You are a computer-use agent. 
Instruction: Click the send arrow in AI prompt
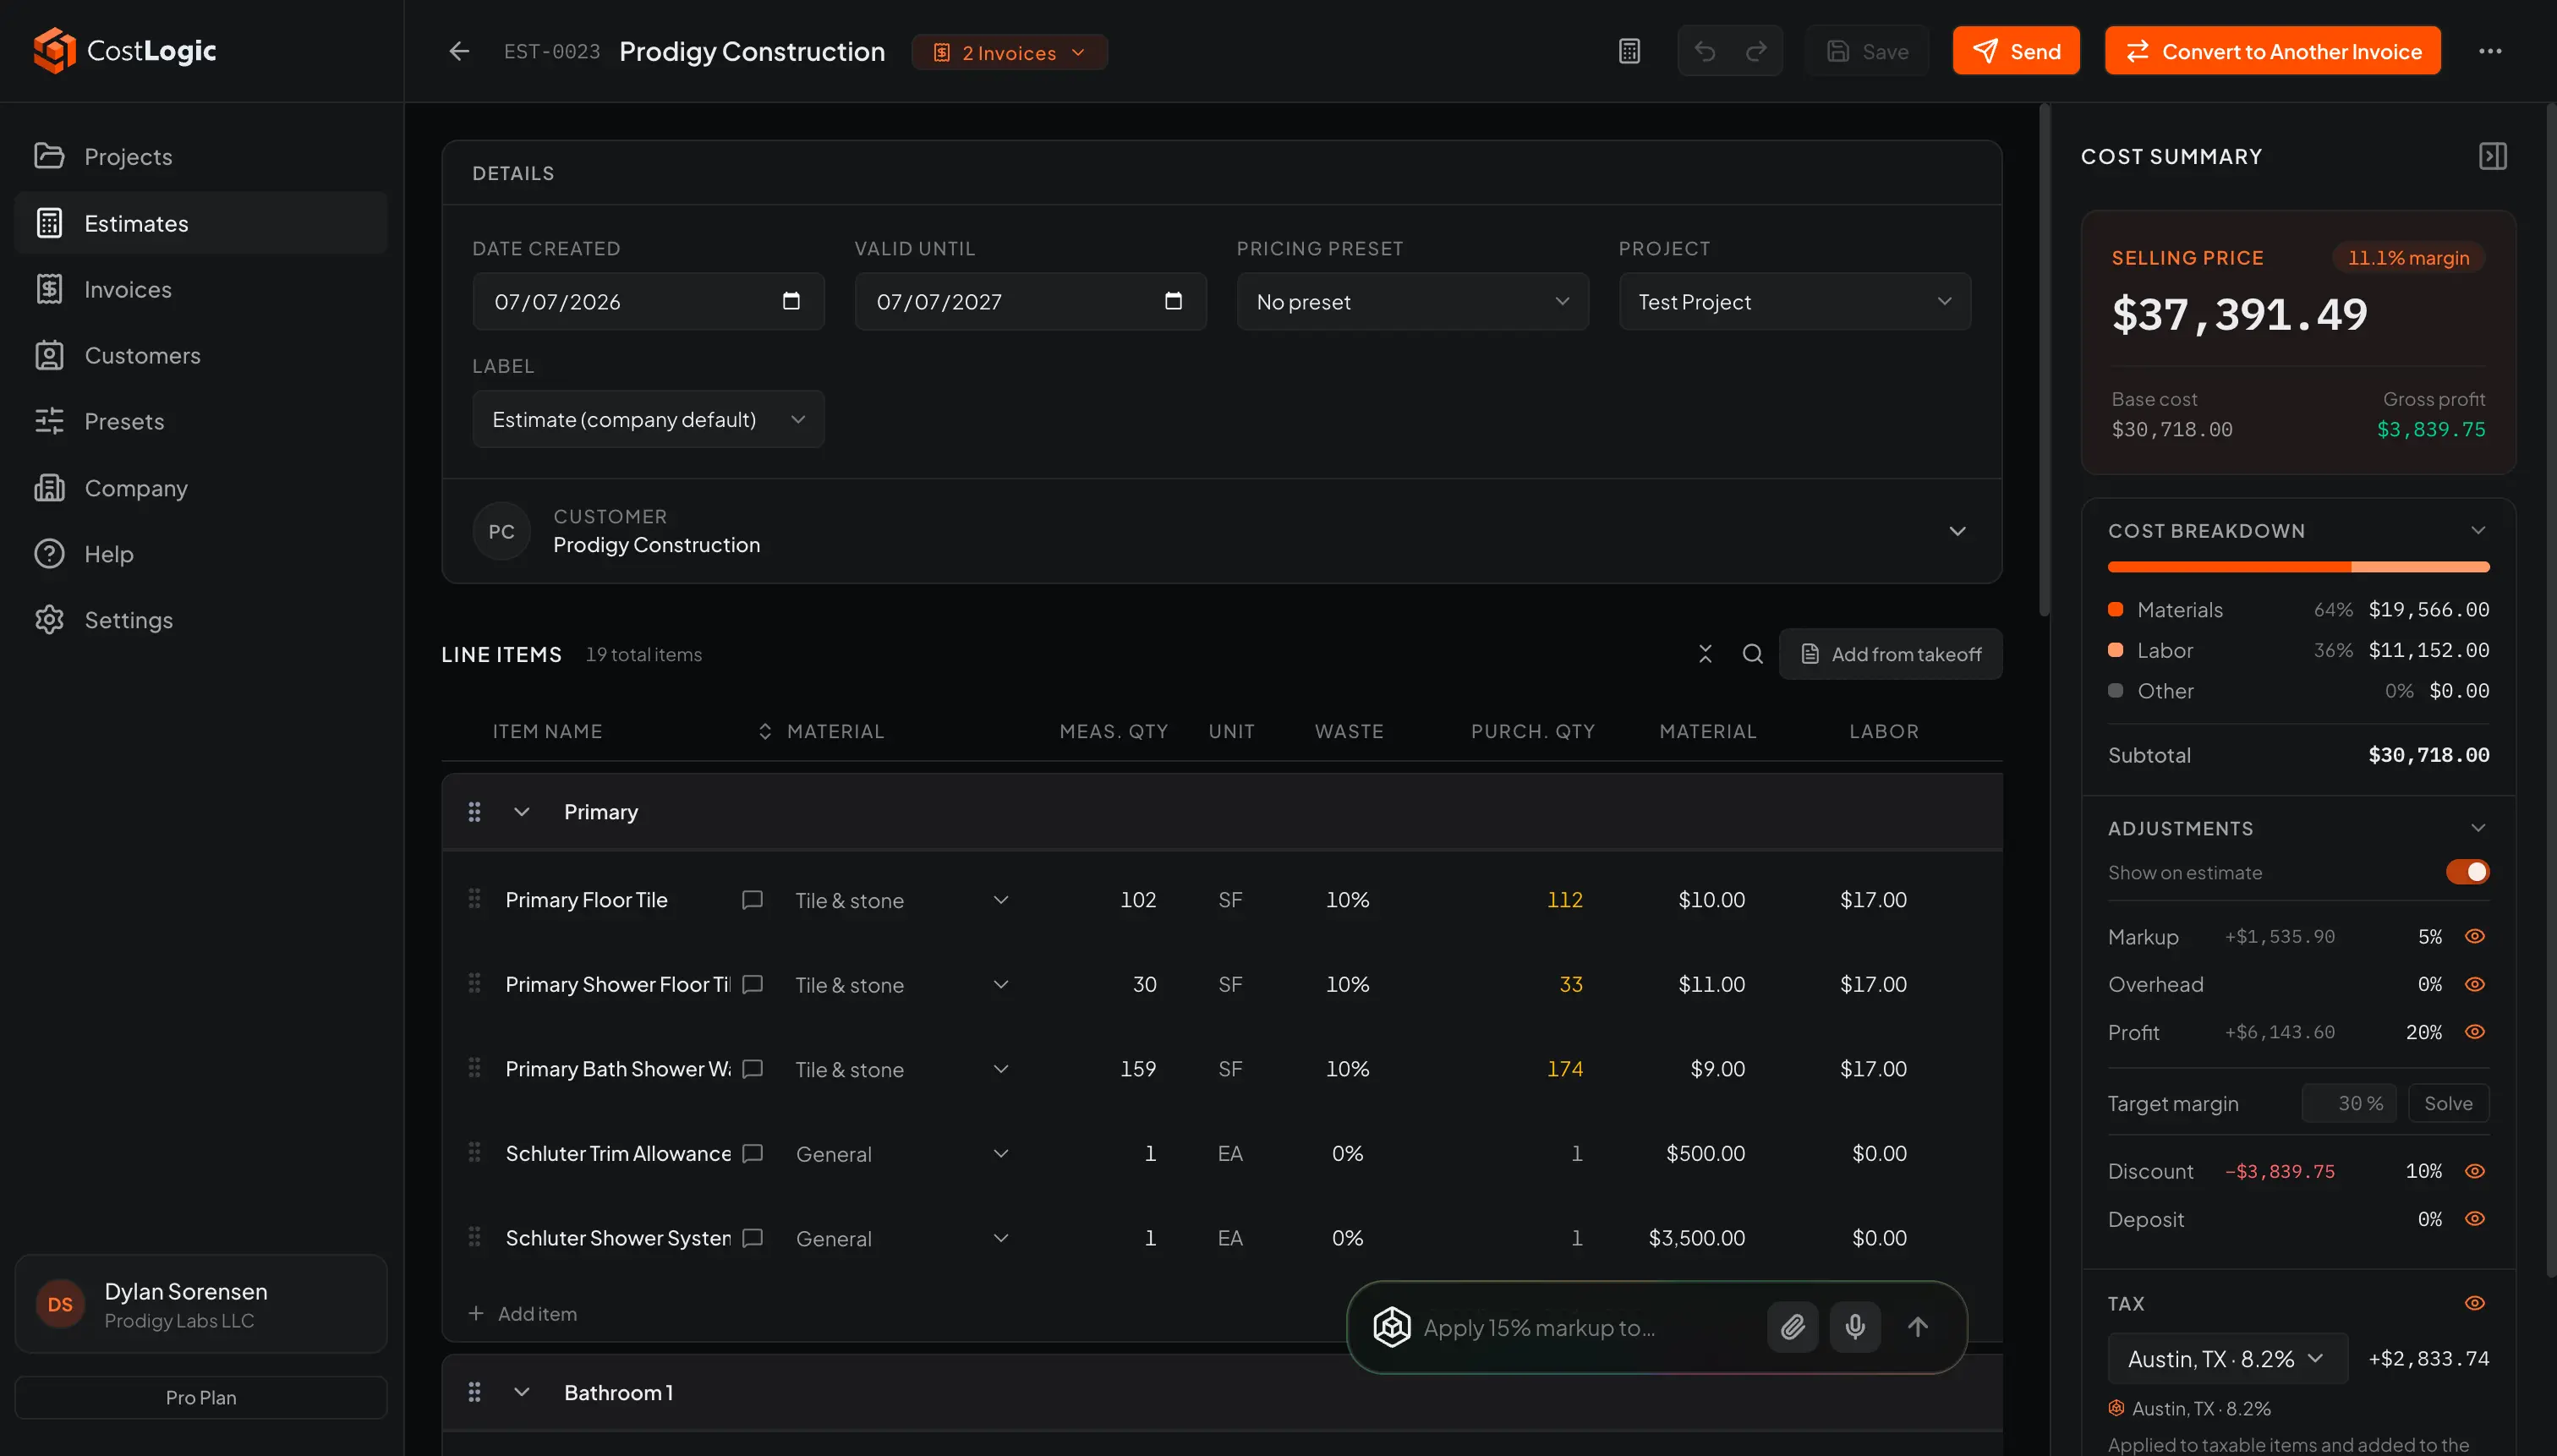click(x=1917, y=1327)
